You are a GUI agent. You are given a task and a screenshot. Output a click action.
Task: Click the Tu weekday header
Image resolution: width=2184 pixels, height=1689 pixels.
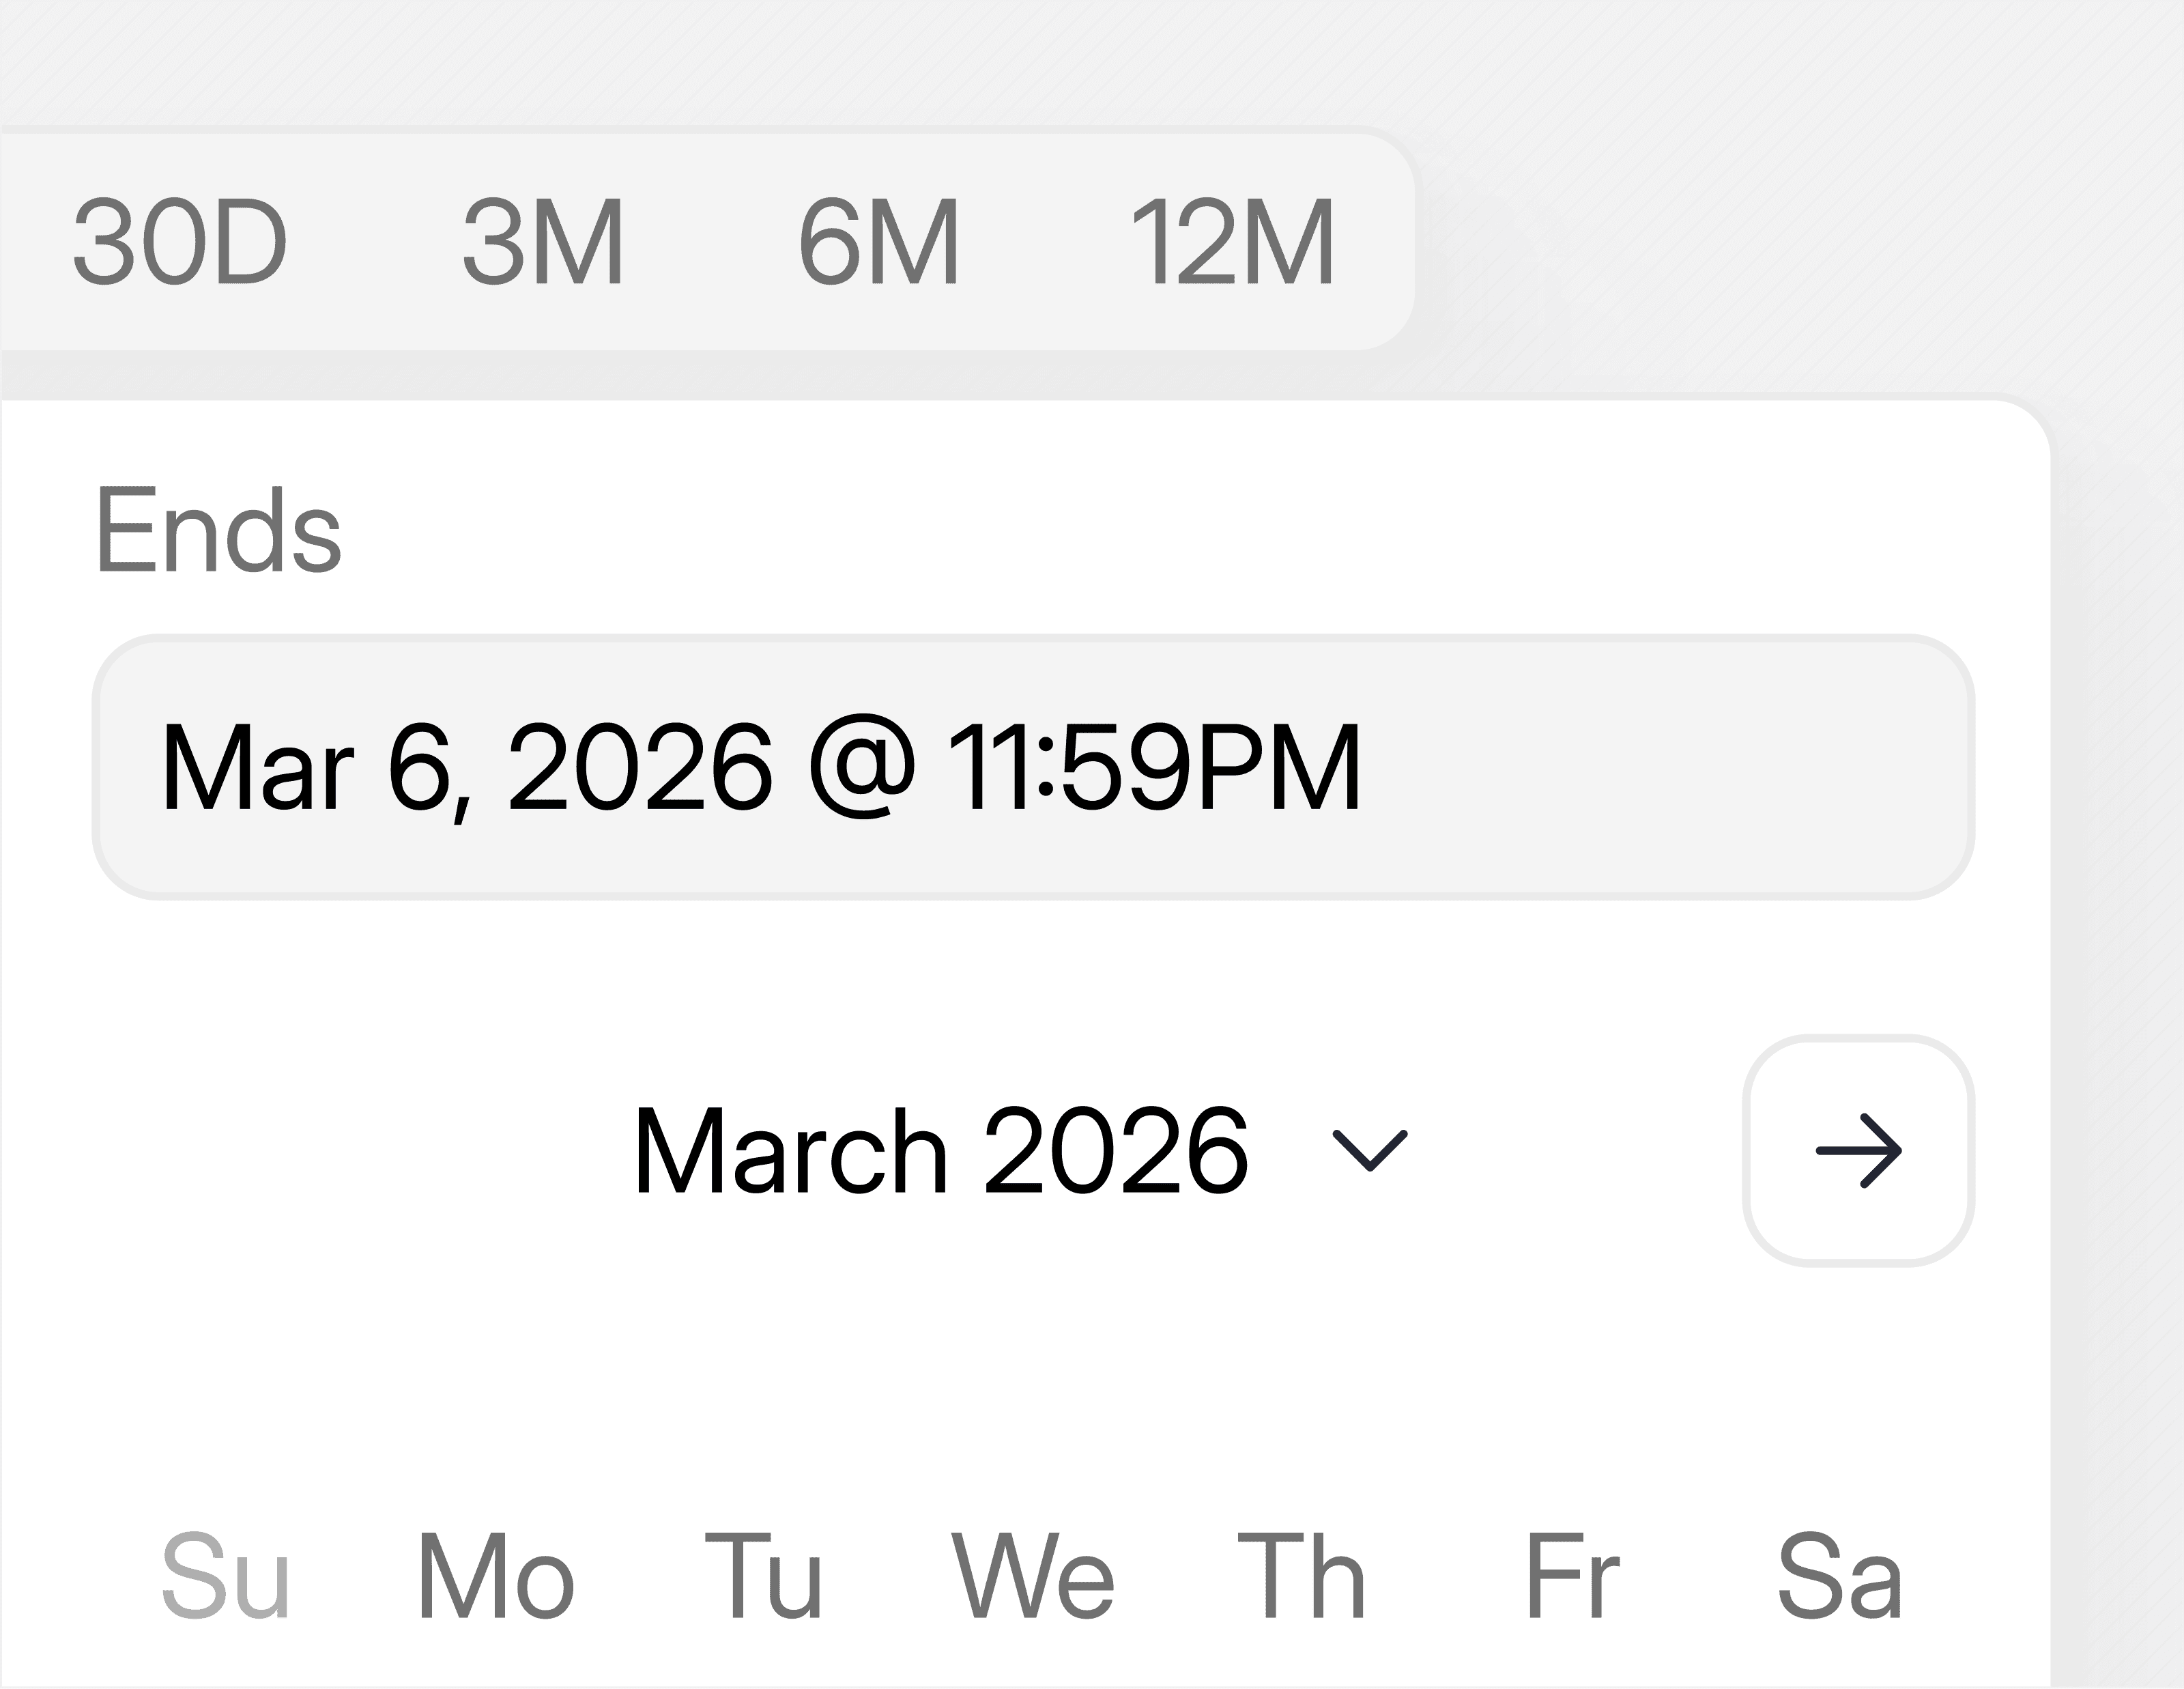pyautogui.click(x=763, y=1577)
